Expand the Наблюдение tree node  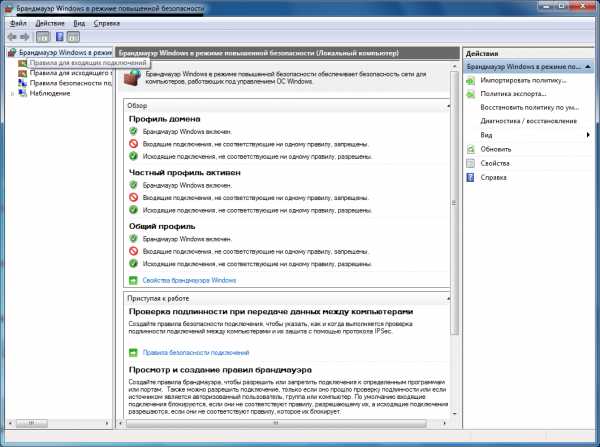pyautogui.click(x=11, y=94)
